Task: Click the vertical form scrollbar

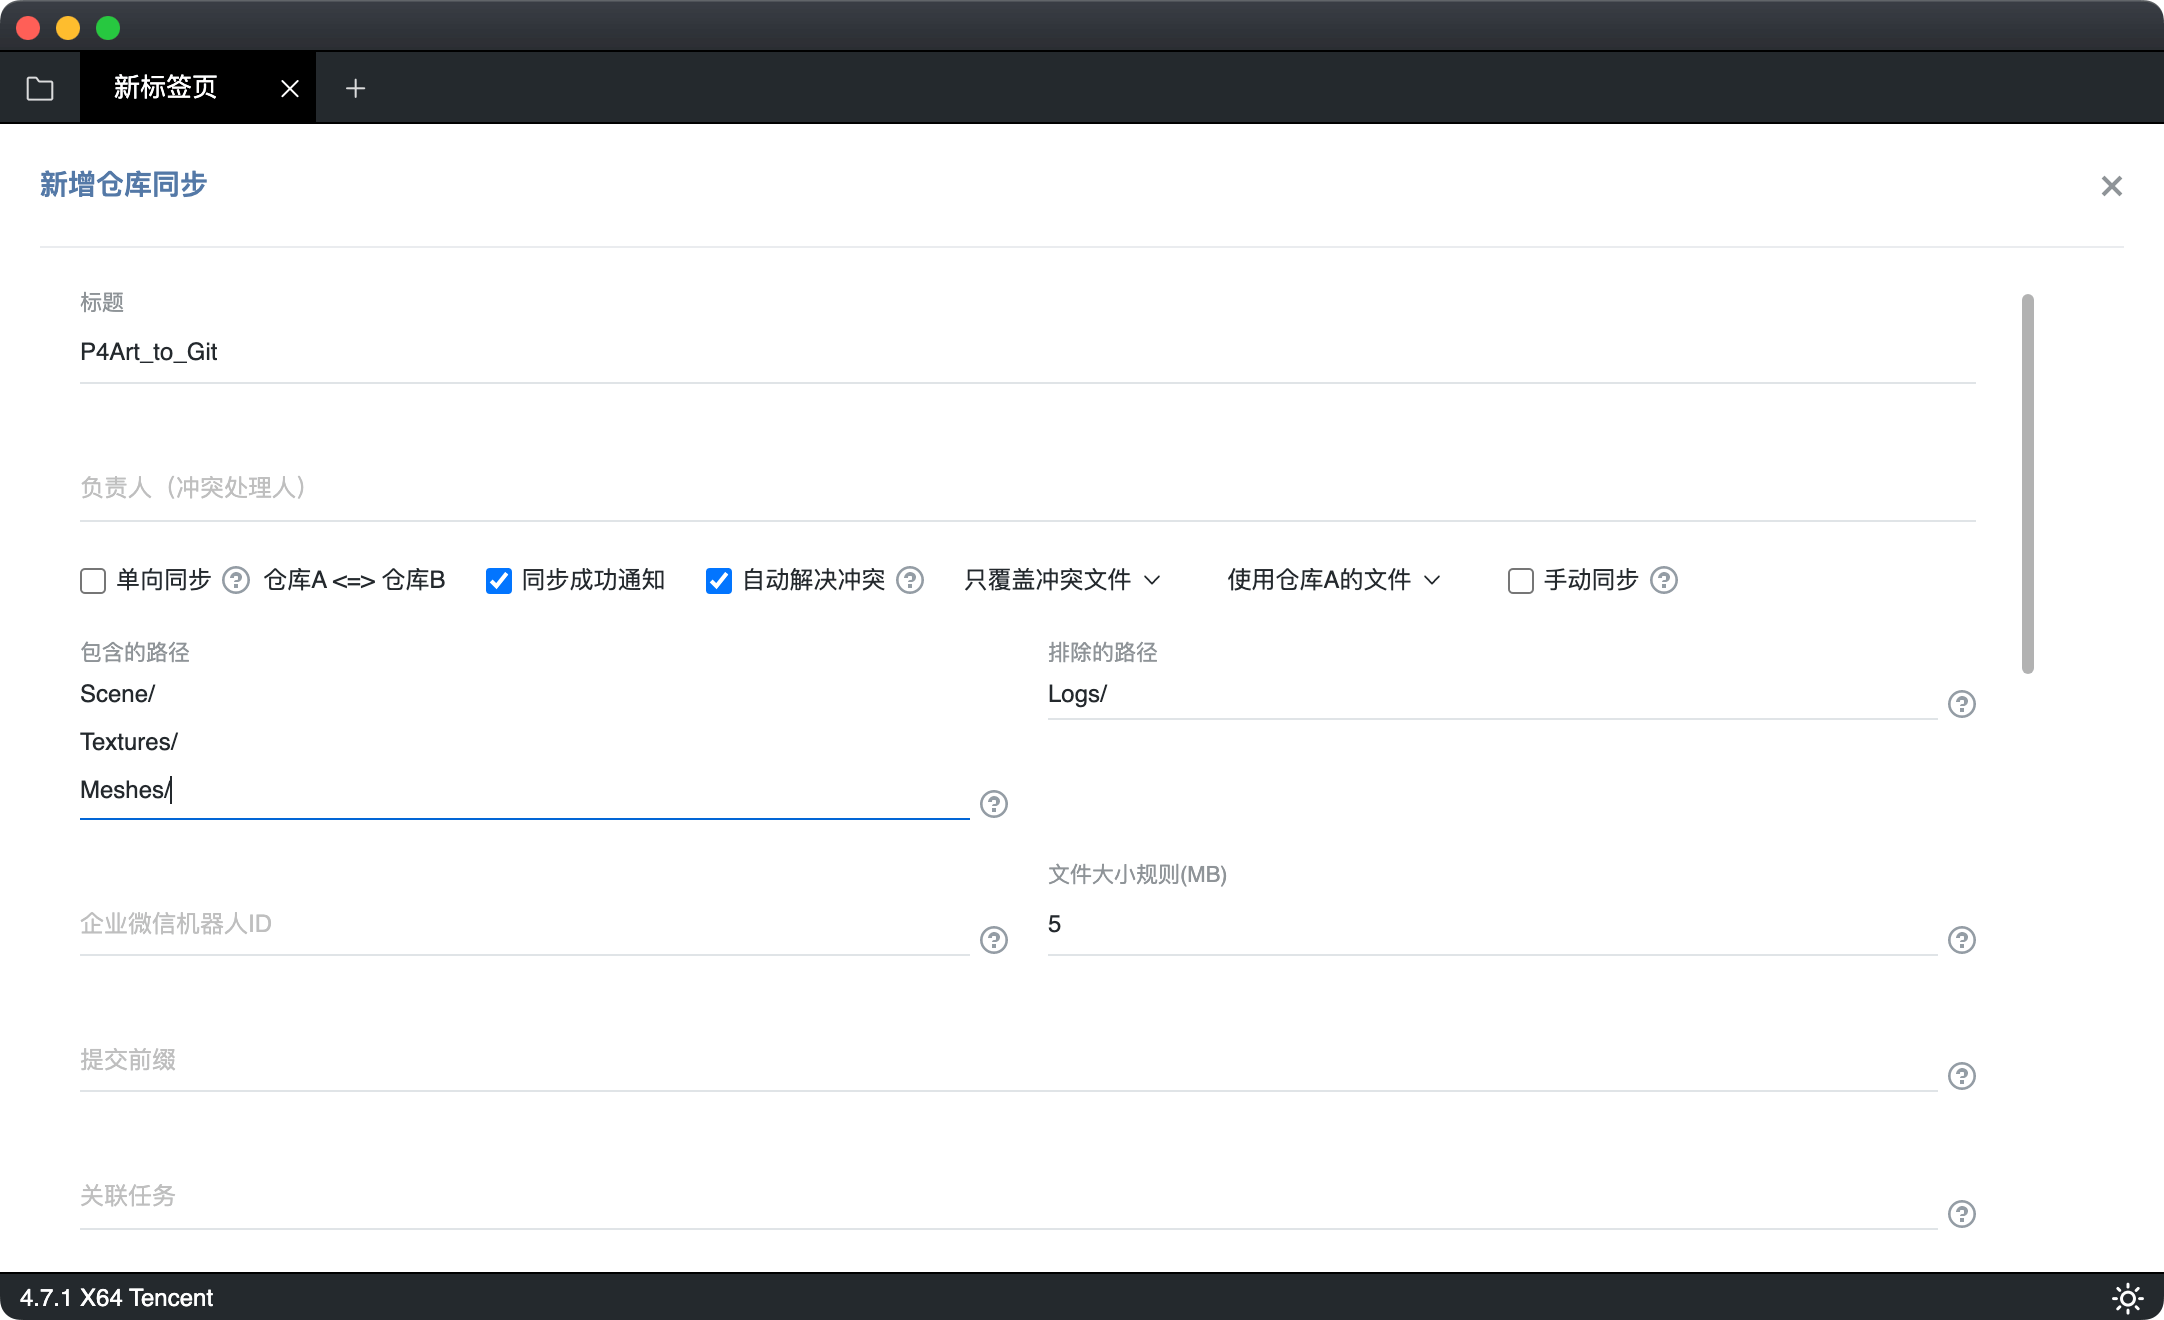Action: tap(2028, 483)
